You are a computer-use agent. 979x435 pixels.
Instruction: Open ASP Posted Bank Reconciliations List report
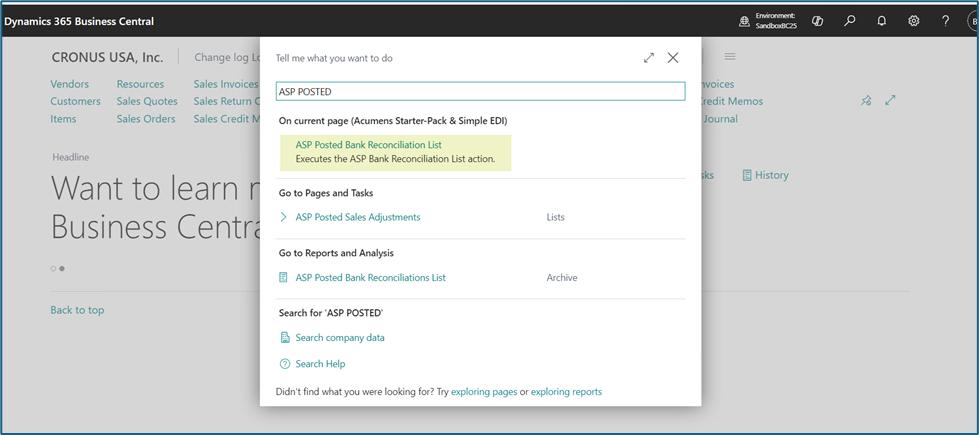click(370, 278)
